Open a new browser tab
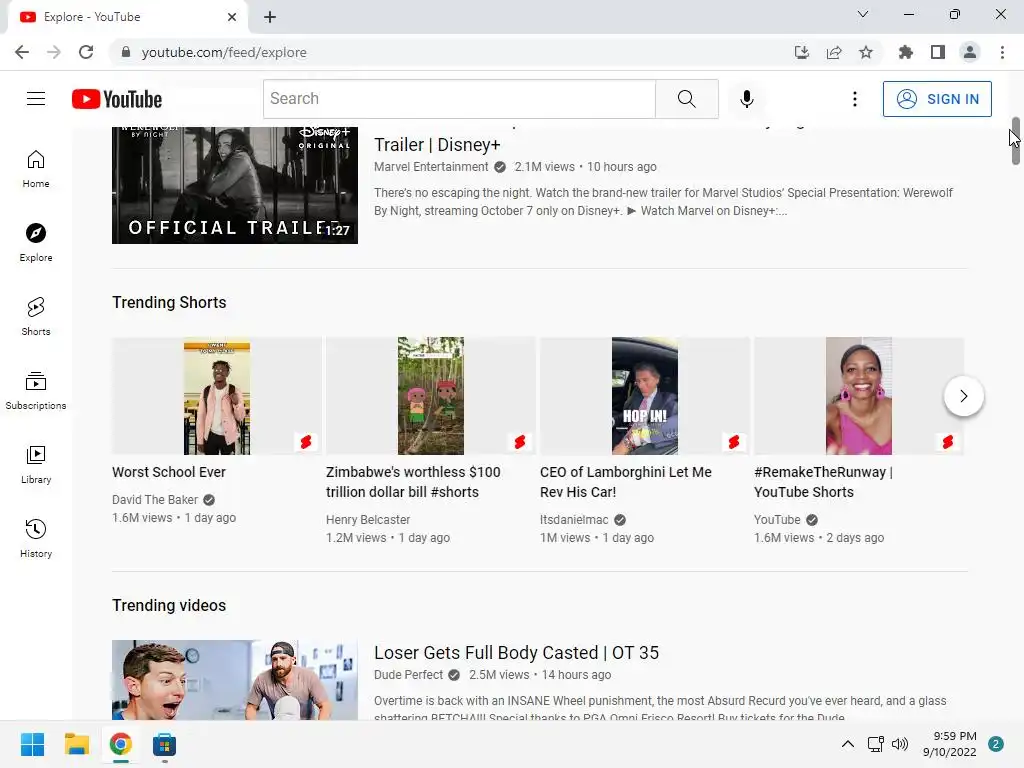The image size is (1024, 768). tap(270, 17)
